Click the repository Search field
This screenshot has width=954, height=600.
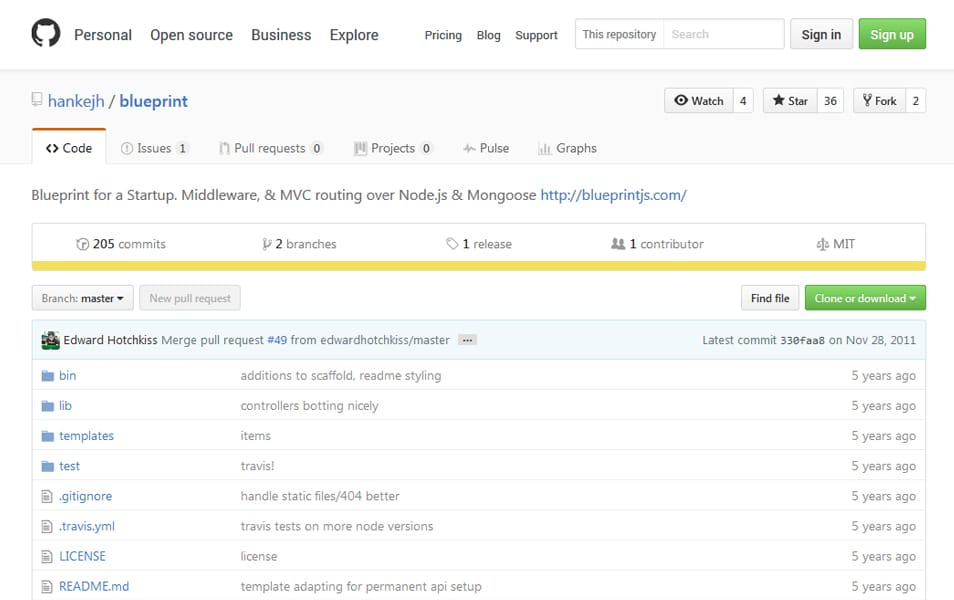pos(723,34)
